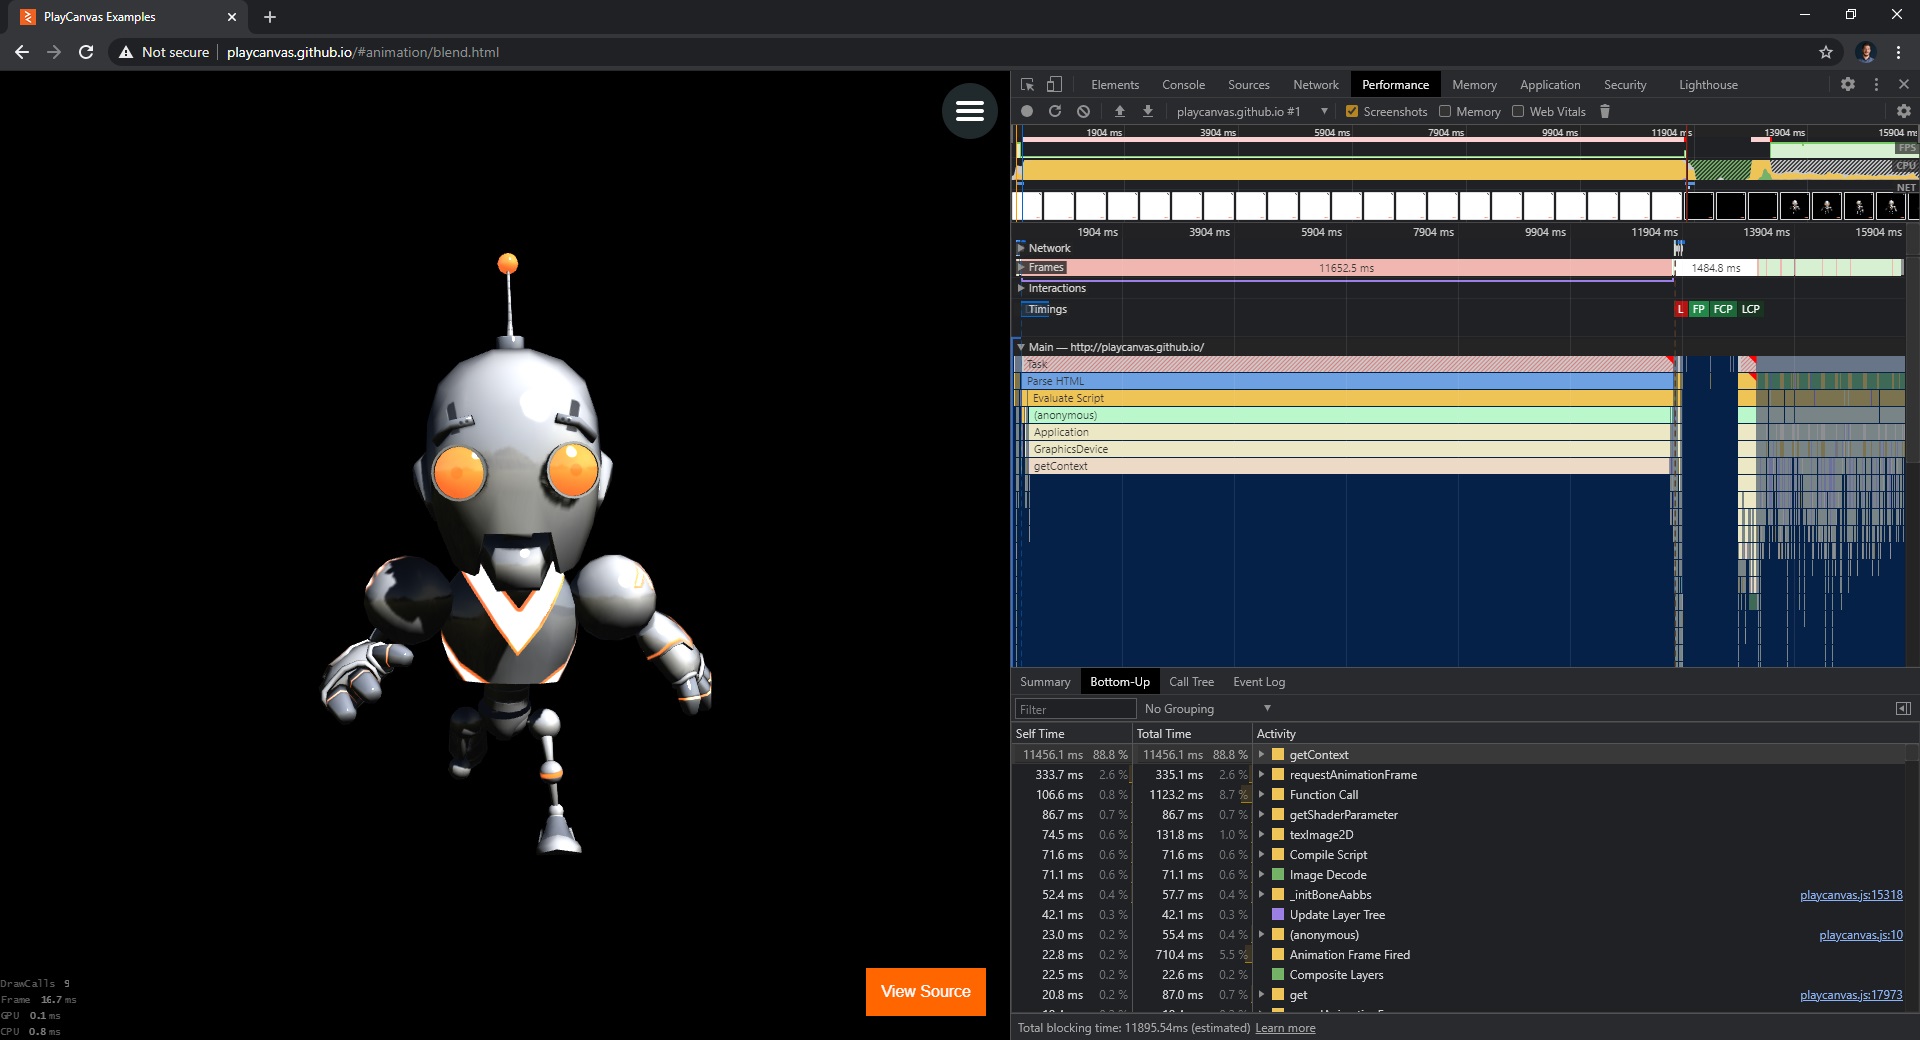Click the load profile upload icon
This screenshot has width=1920, height=1040.
[x=1120, y=111]
